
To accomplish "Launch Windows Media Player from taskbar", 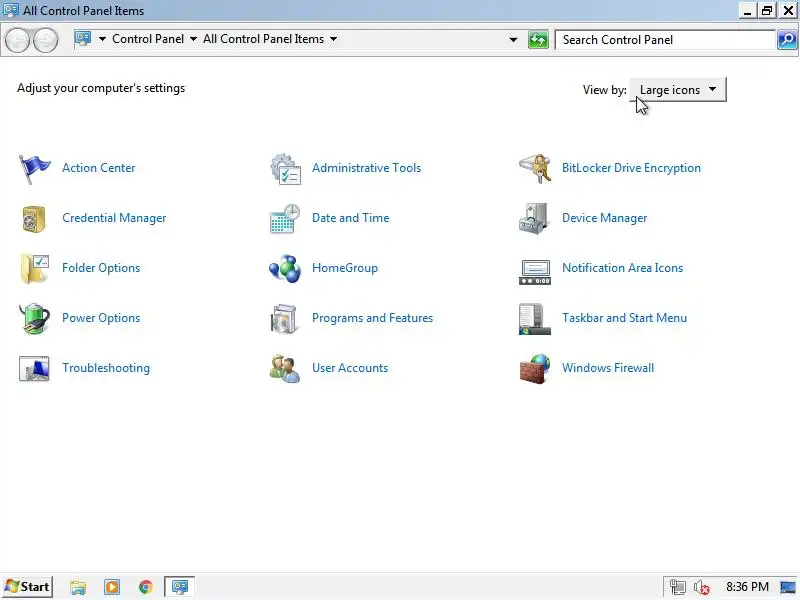I will click(x=112, y=587).
